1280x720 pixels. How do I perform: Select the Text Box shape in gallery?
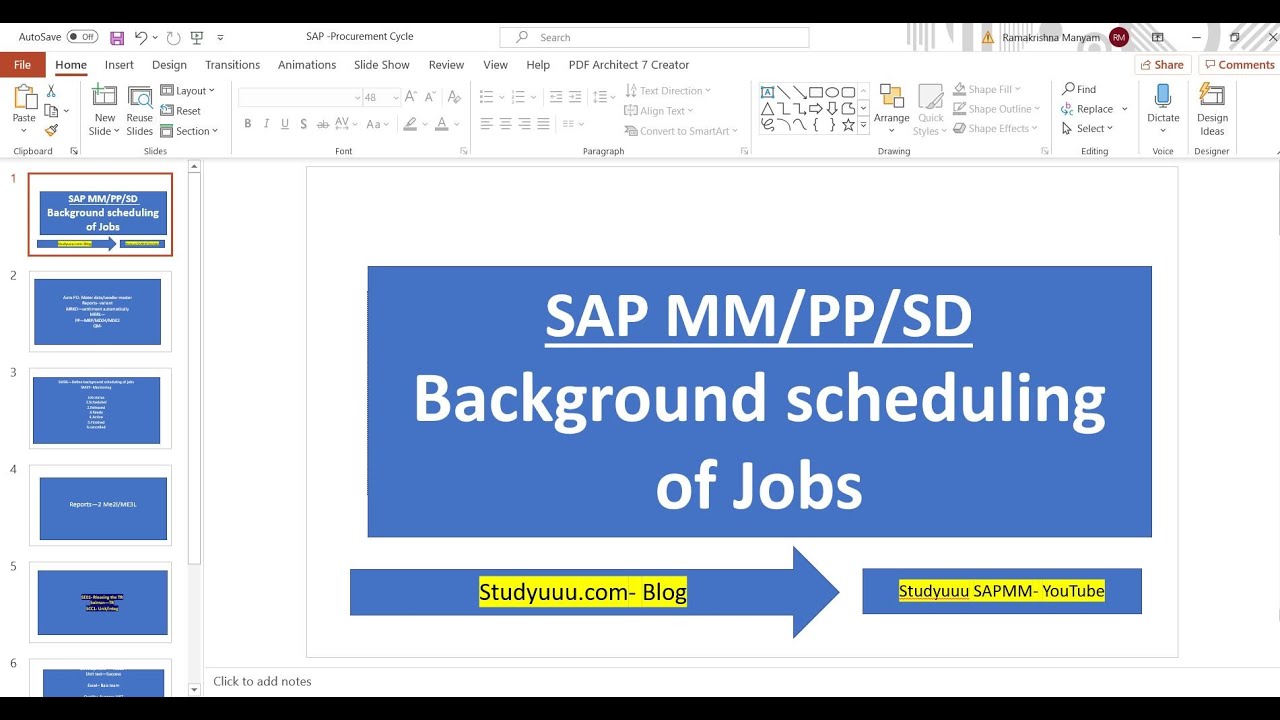click(x=768, y=92)
